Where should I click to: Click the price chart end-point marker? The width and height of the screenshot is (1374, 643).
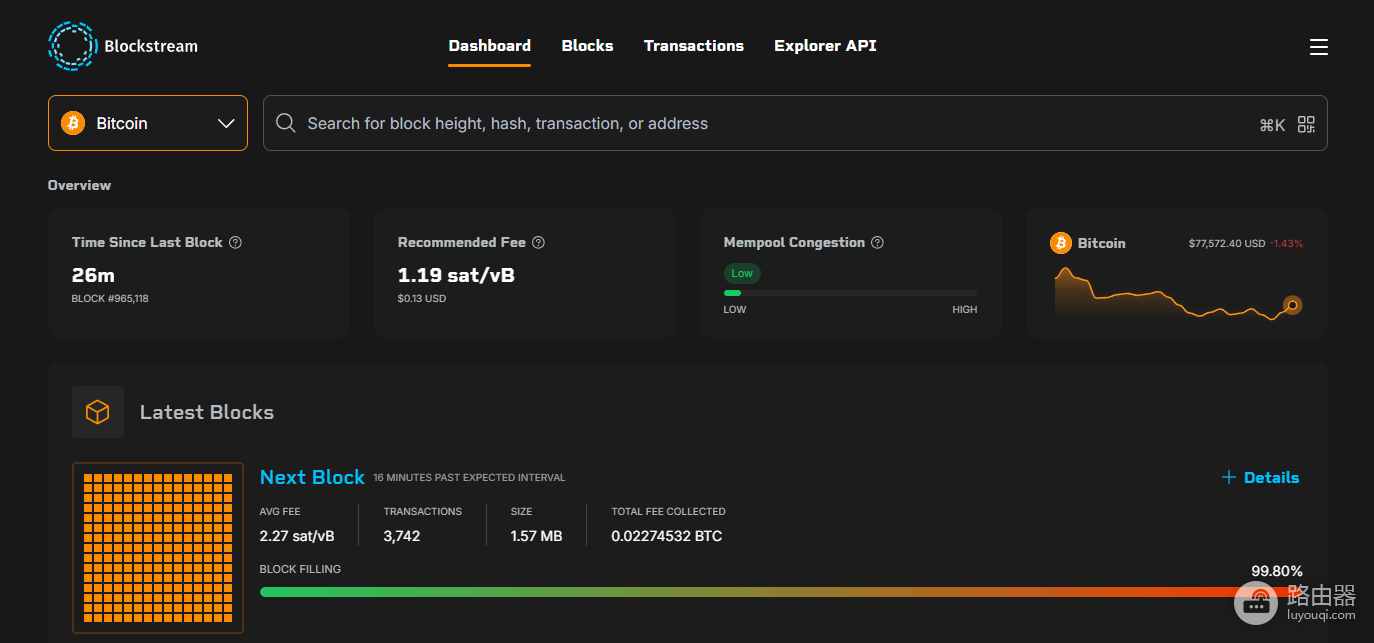coord(1292,305)
